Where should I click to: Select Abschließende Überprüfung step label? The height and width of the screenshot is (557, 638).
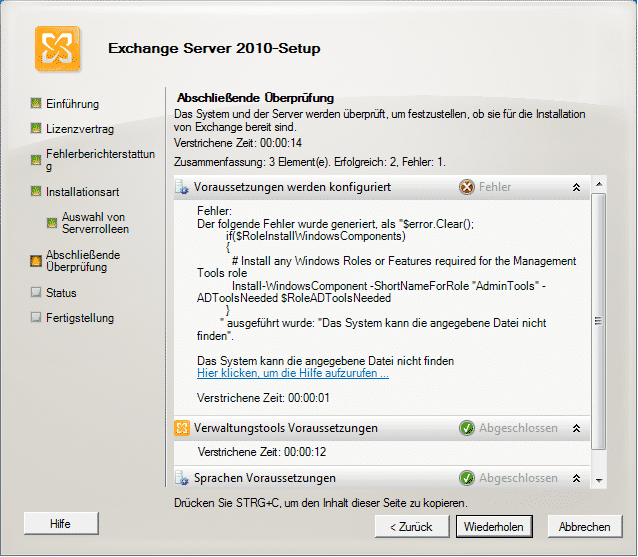tap(83, 261)
